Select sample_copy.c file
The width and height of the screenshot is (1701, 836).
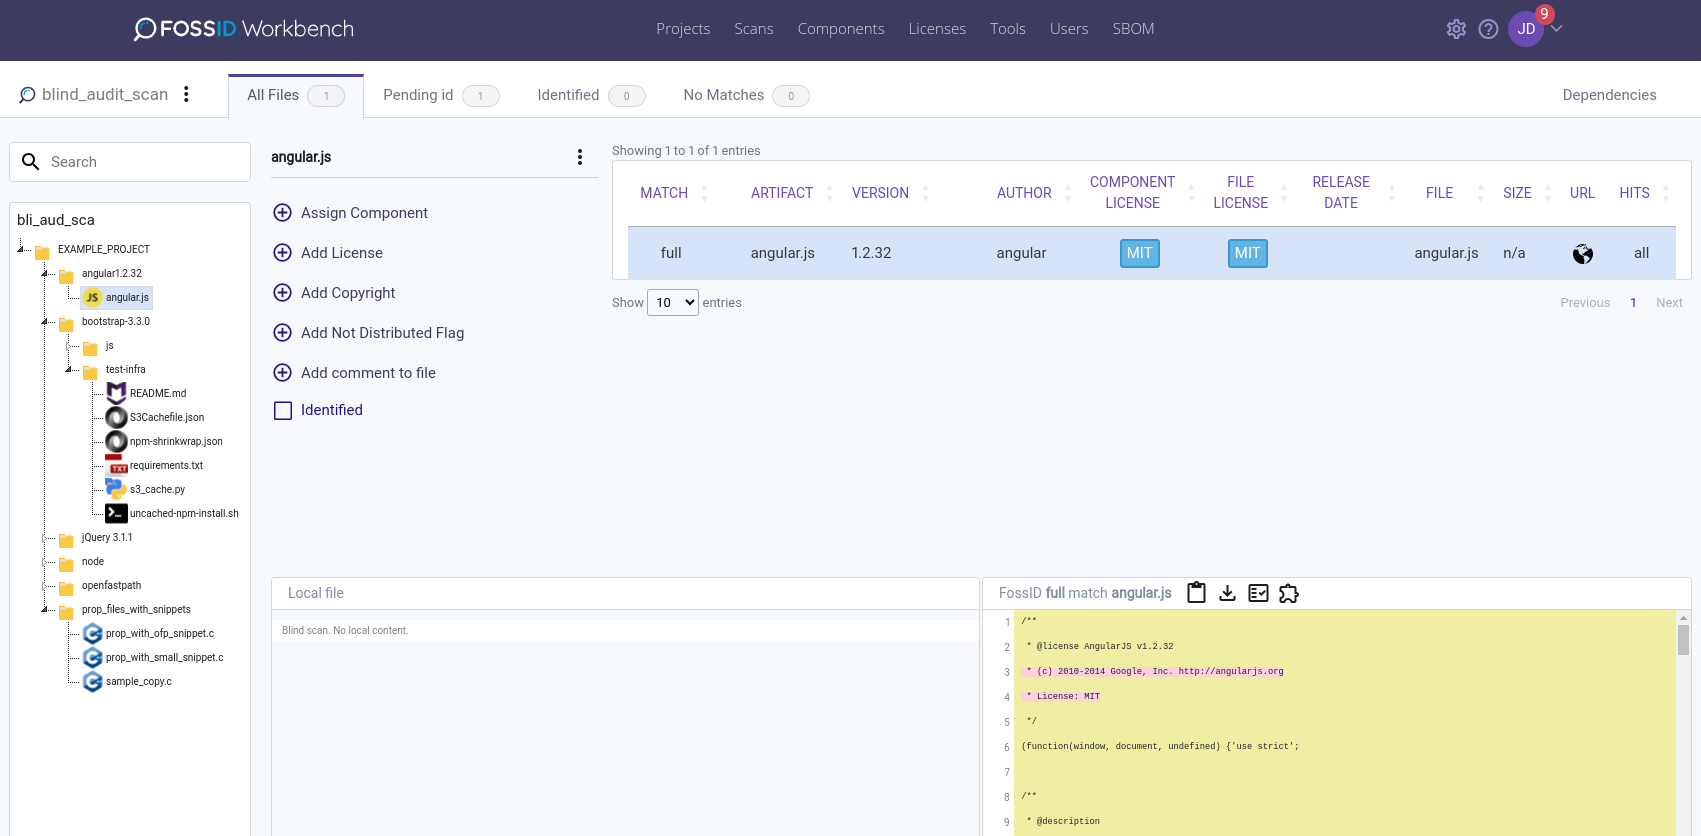coord(139,681)
